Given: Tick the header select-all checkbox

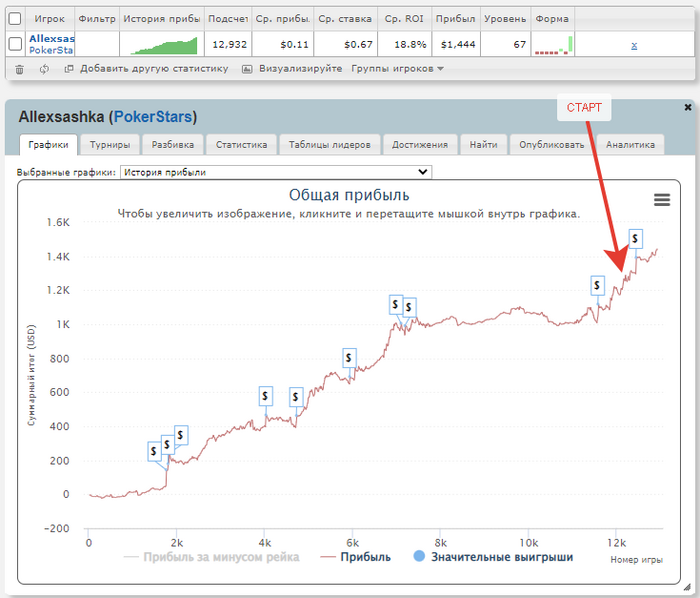Looking at the screenshot, I should [x=15, y=18].
